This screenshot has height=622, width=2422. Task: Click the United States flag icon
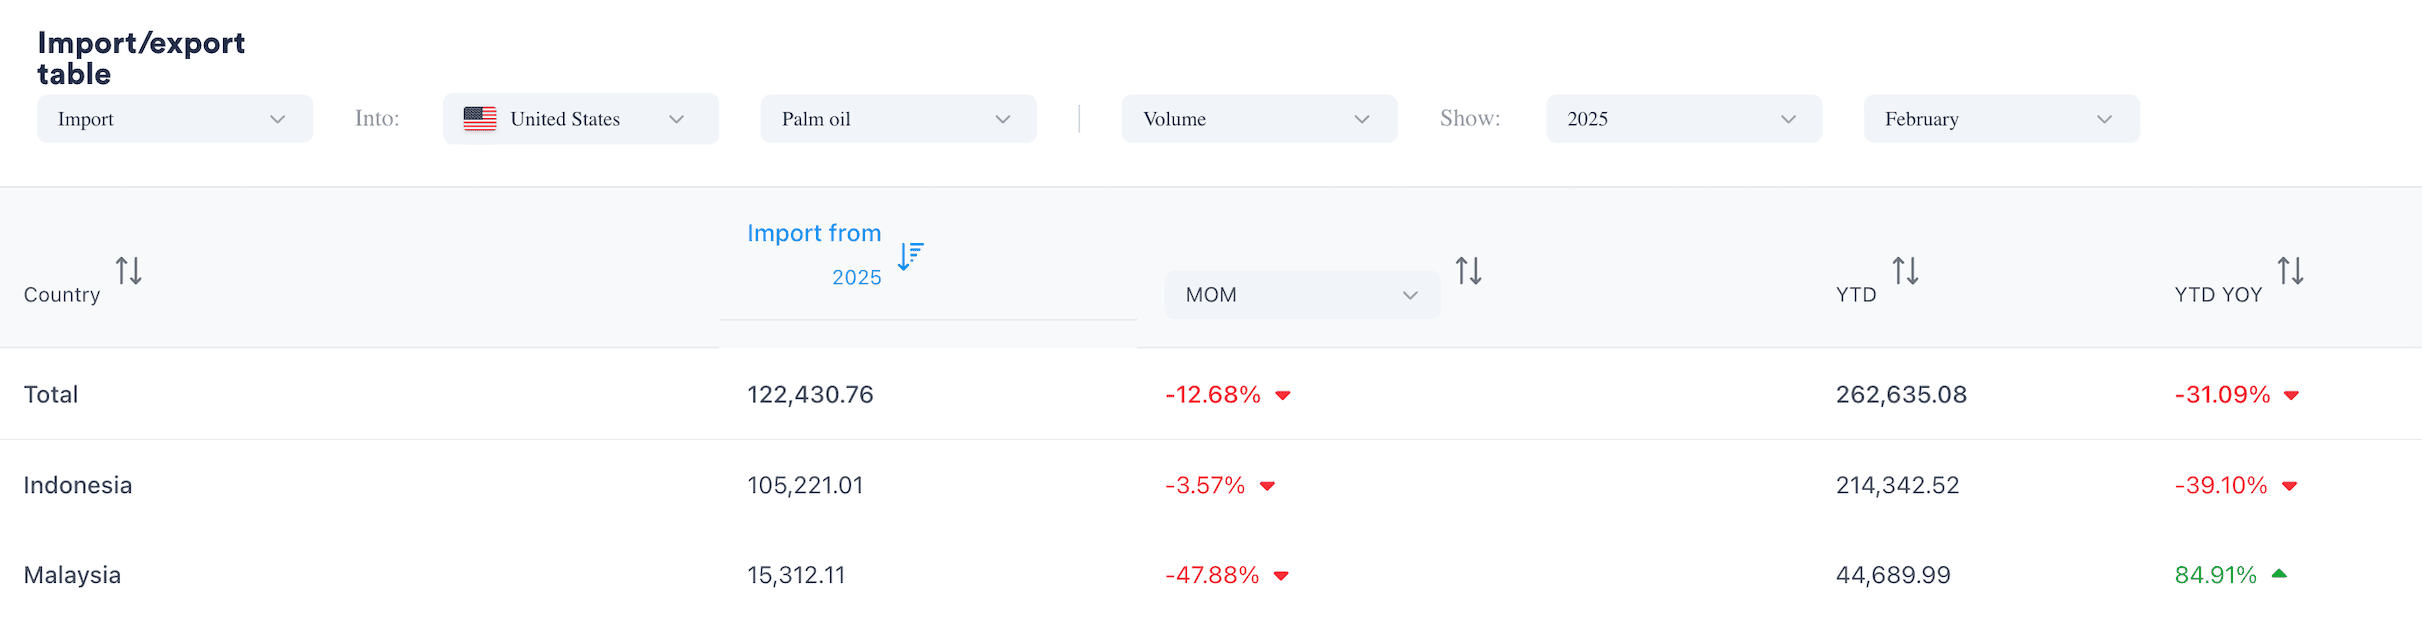coord(480,119)
